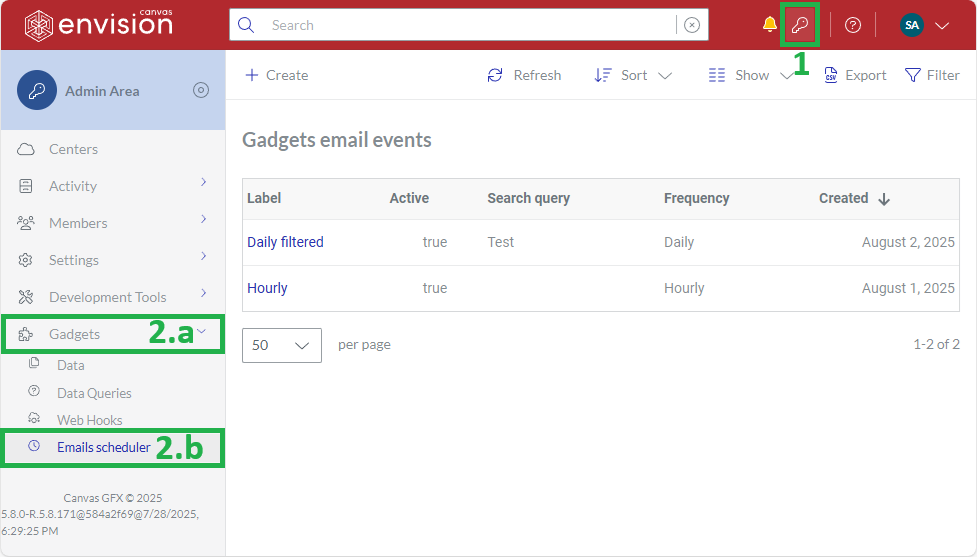Open the help question mark icon
This screenshot has width=977, height=557.
852,25
